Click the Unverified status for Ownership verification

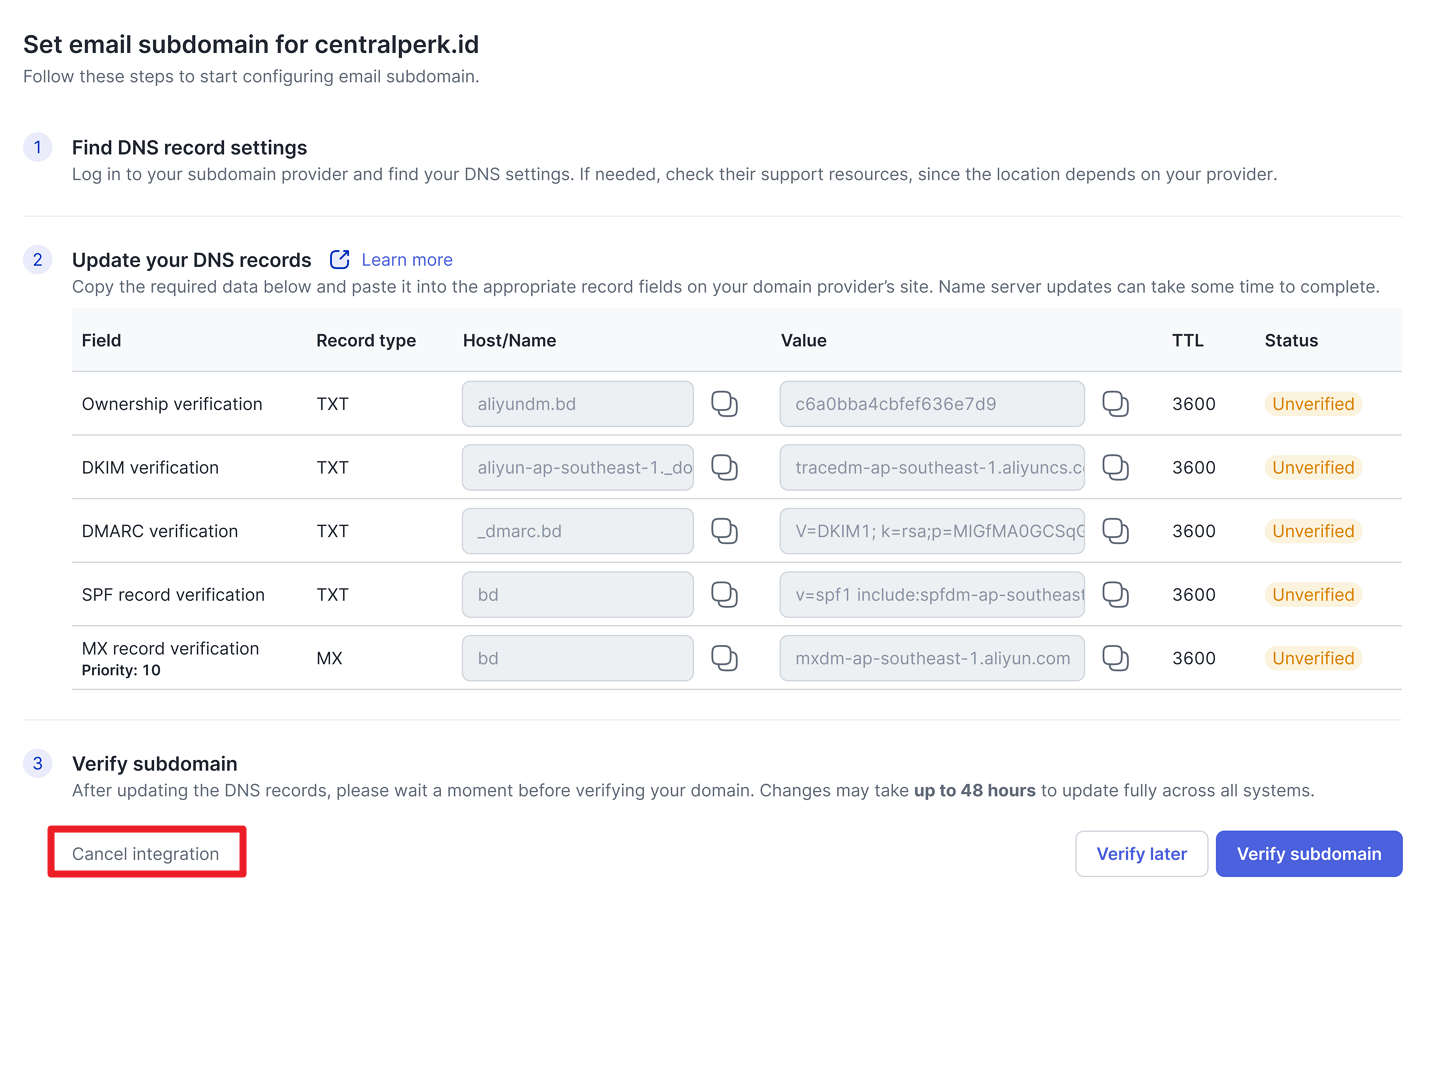pyautogui.click(x=1312, y=404)
